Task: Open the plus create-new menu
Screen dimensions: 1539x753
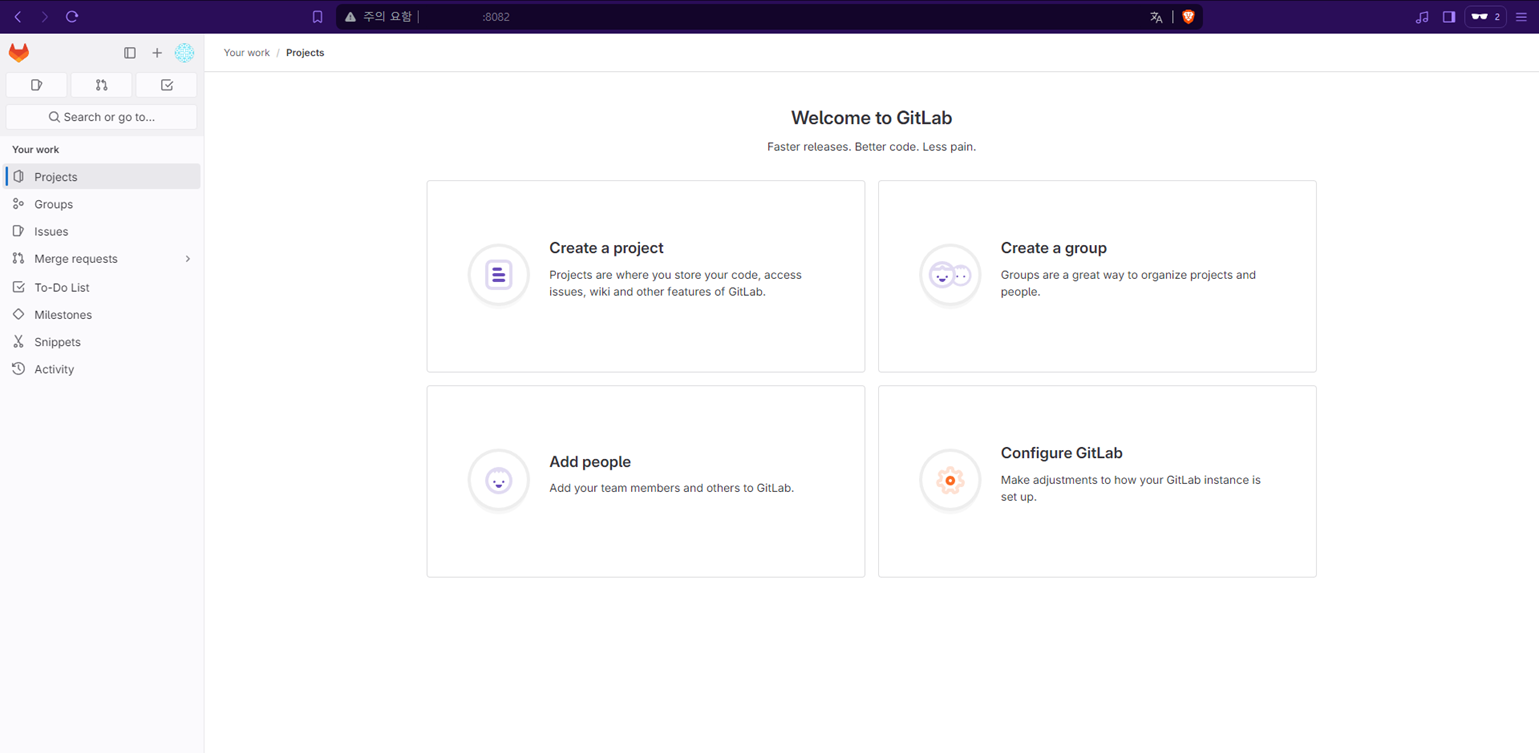Action: [x=156, y=52]
